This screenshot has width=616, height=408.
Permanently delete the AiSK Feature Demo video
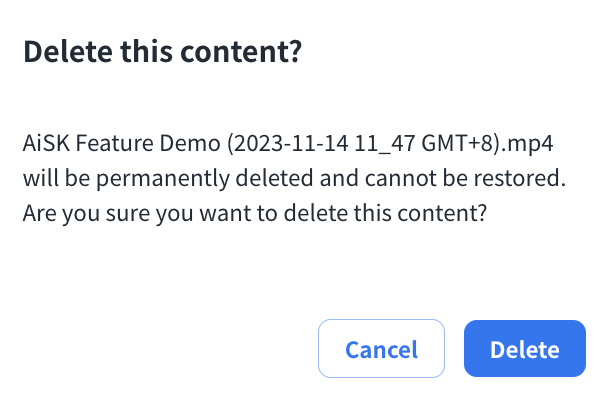point(524,349)
